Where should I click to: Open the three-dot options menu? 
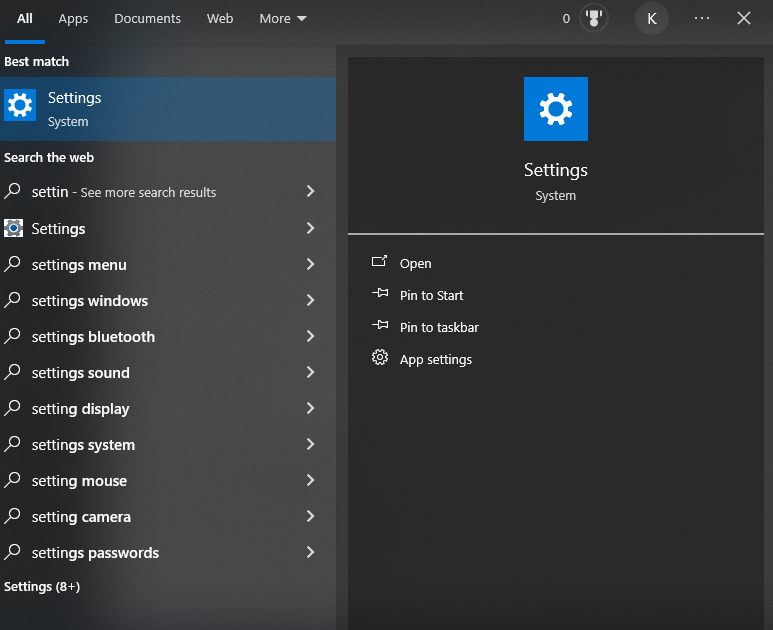(x=702, y=19)
